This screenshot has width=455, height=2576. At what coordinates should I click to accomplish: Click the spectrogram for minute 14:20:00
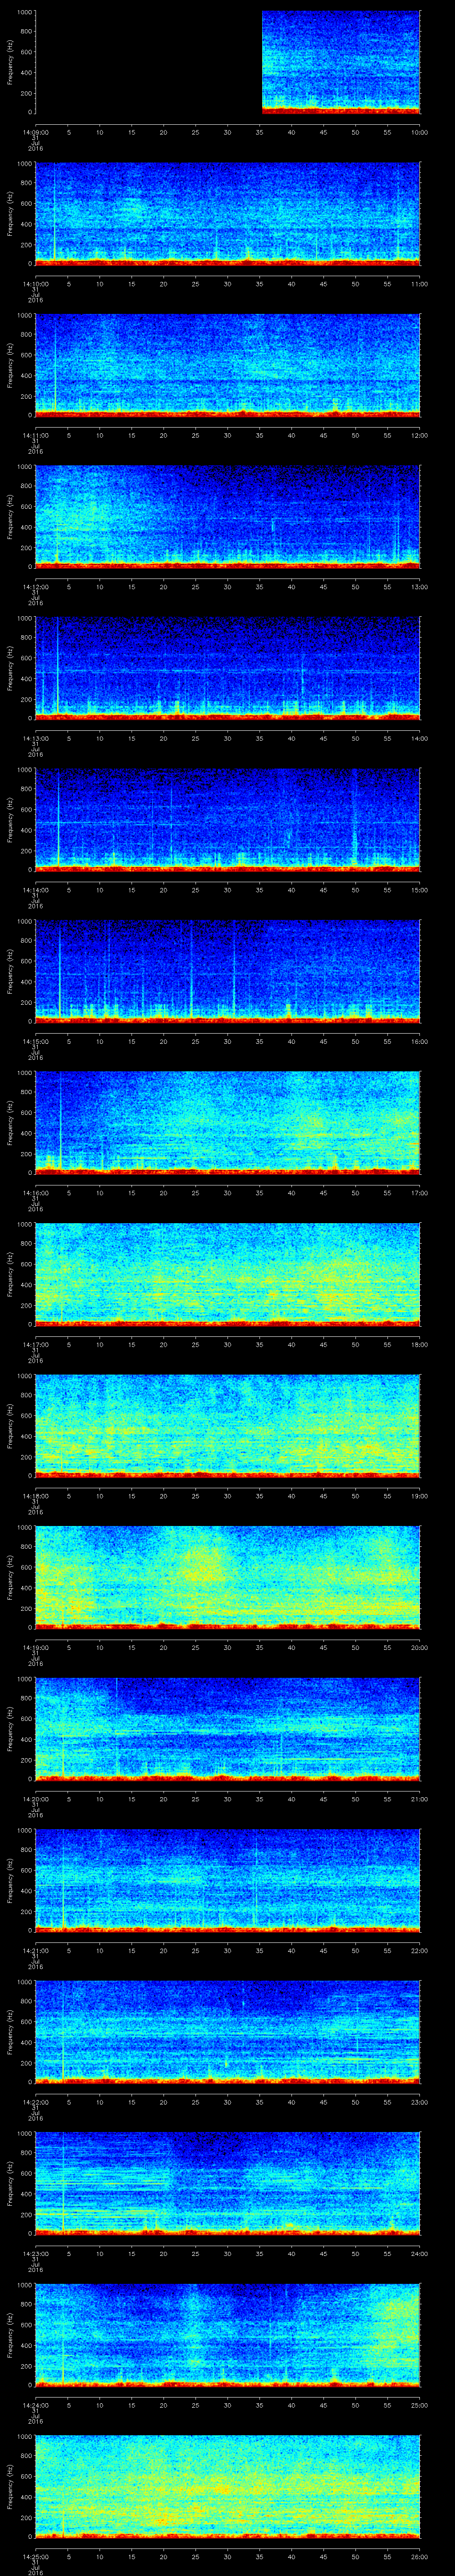pos(228,1728)
